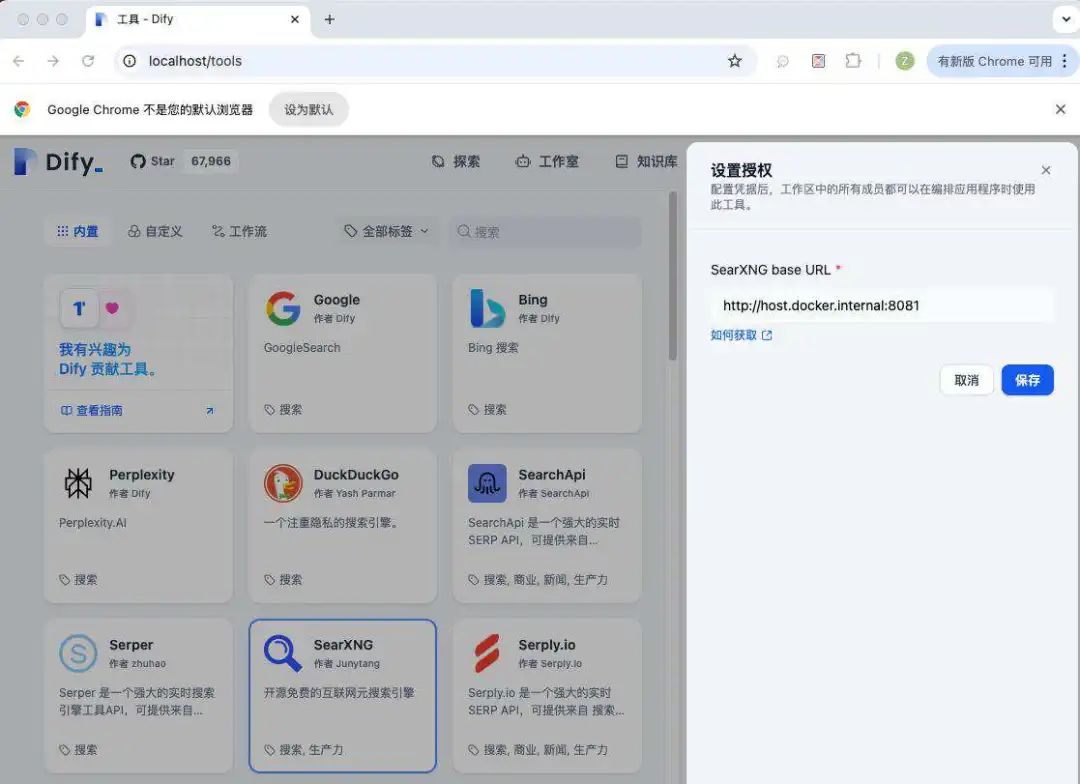Open the 查看指南 guide link
Image resolution: width=1080 pixels, height=784 pixels.
pos(92,411)
